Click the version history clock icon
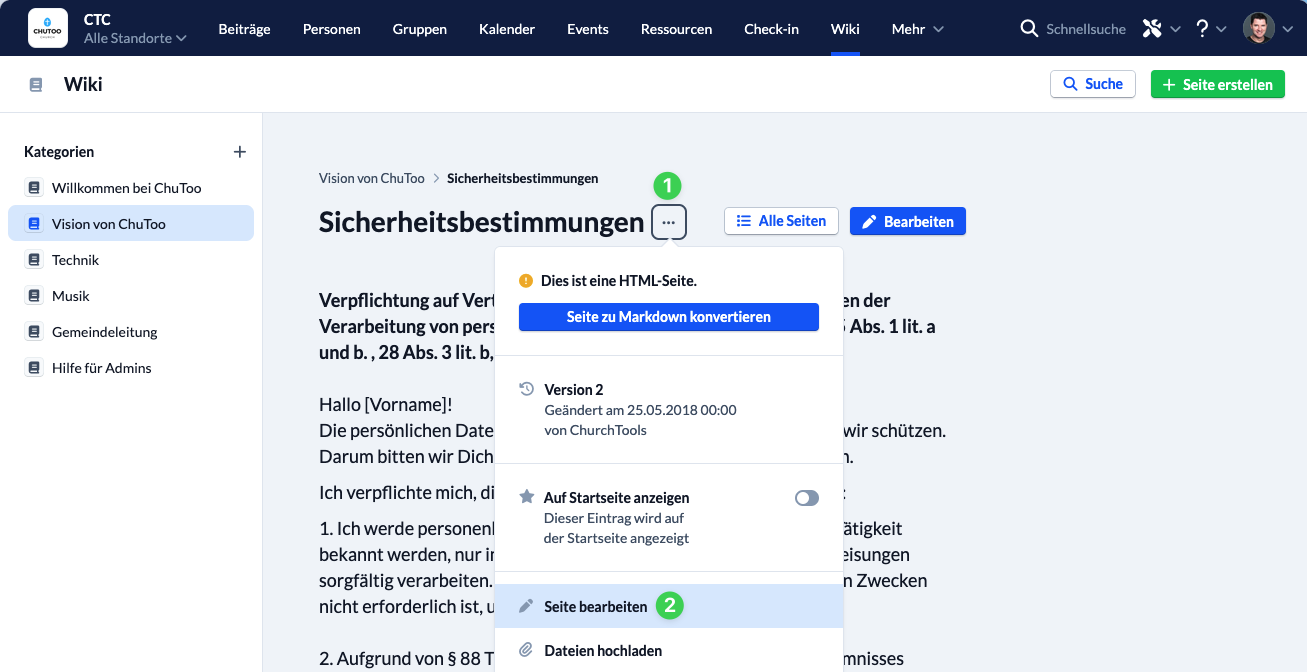 pos(527,389)
